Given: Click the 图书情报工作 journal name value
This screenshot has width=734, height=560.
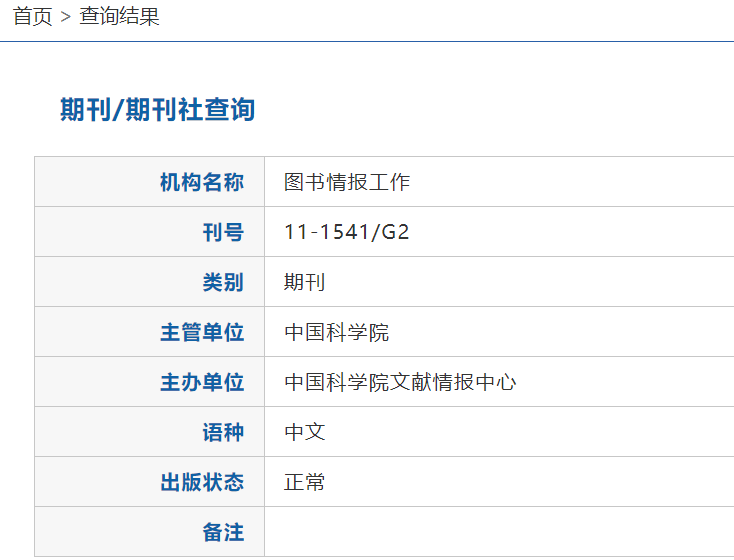Looking at the screenshot, I should pyautogui.click(x=347, y=182).
